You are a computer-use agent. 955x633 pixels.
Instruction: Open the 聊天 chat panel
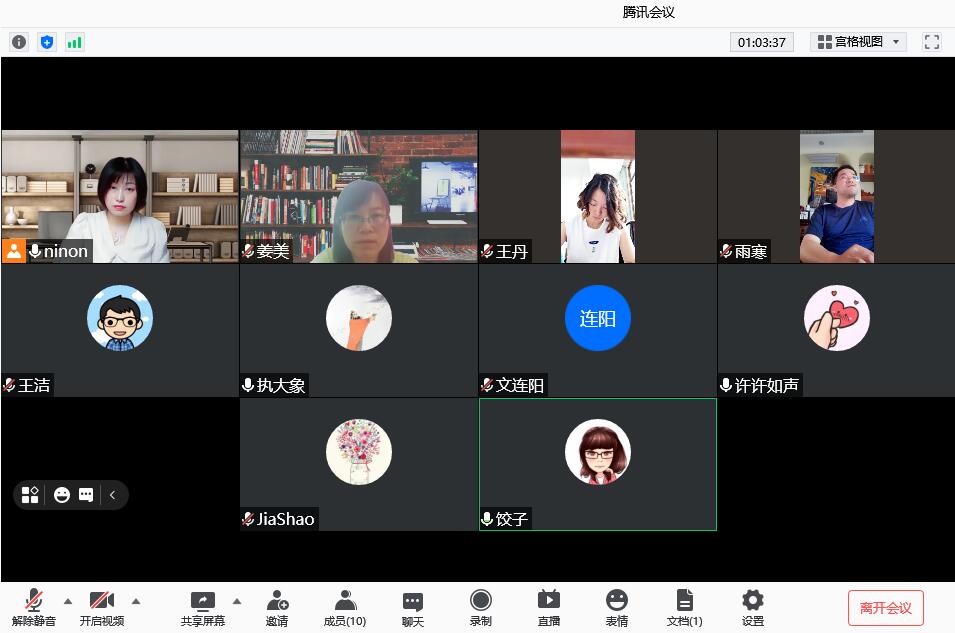pyautogui.click(x=413, y=607)
